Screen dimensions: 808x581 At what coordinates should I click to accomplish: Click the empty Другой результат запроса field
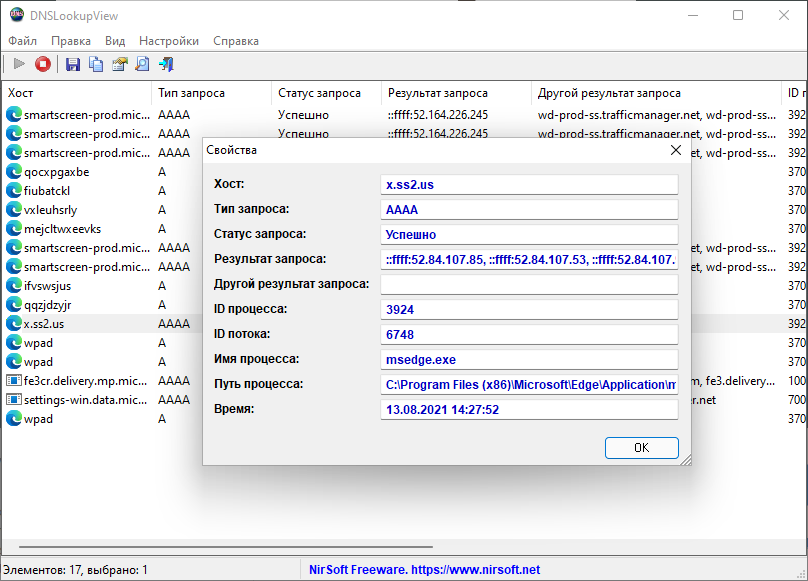pos(529,285)
